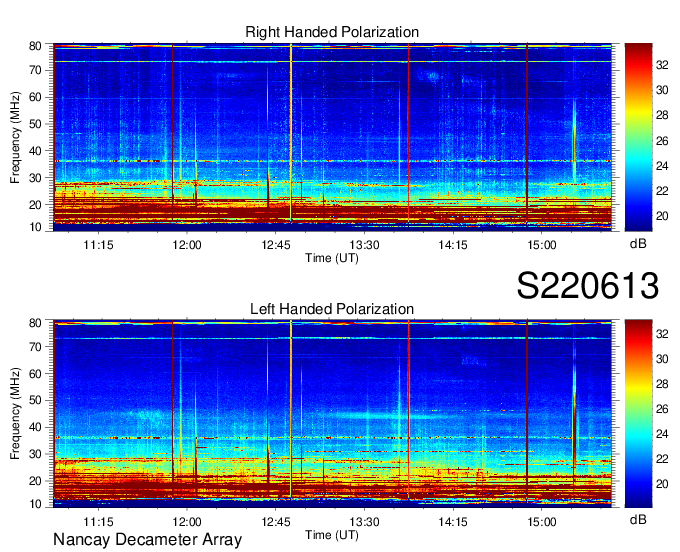Click the 50 MHz tick label on the top plot
The image size is (680, 552).
pyautogui.click(x=35, y=124)
